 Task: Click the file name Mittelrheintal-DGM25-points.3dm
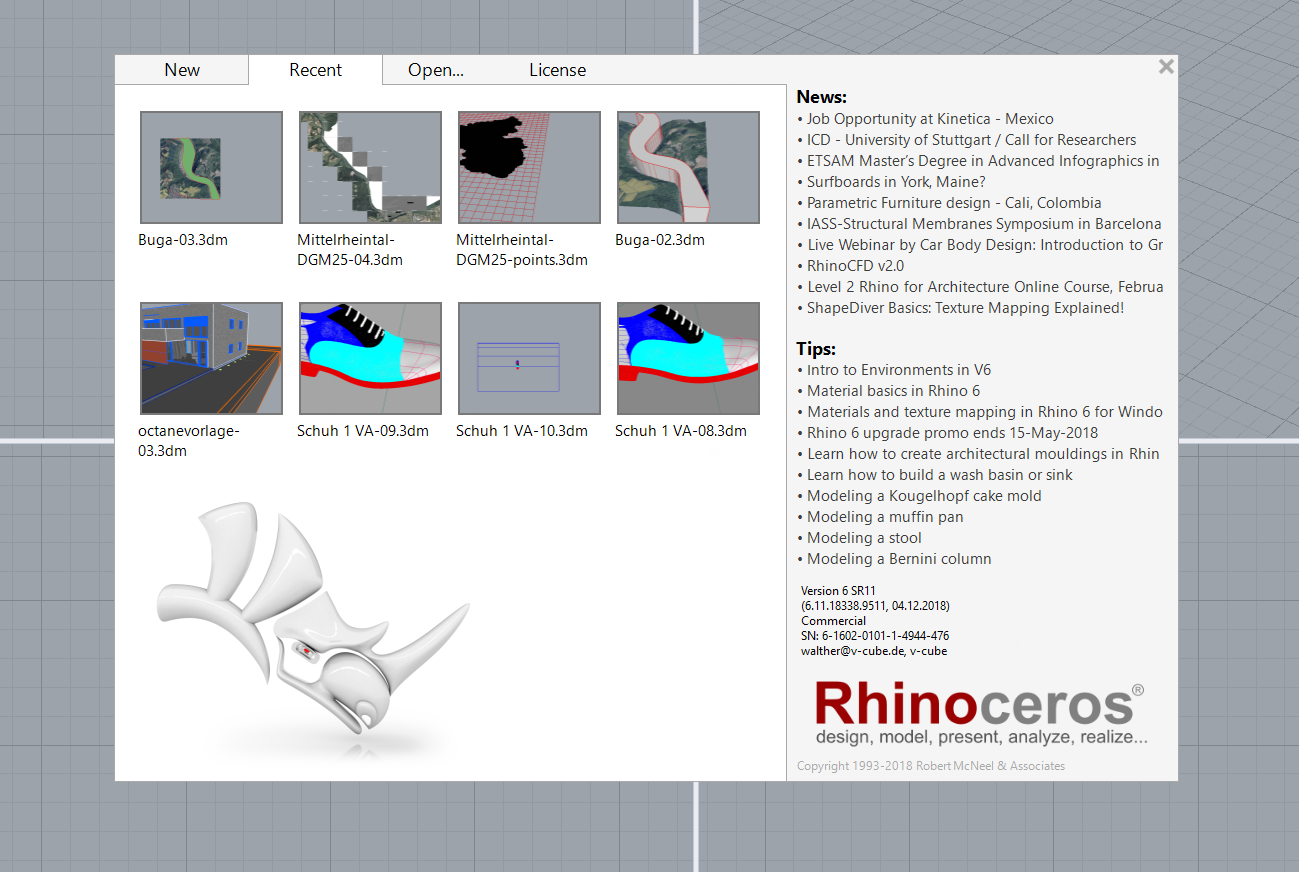522,250
